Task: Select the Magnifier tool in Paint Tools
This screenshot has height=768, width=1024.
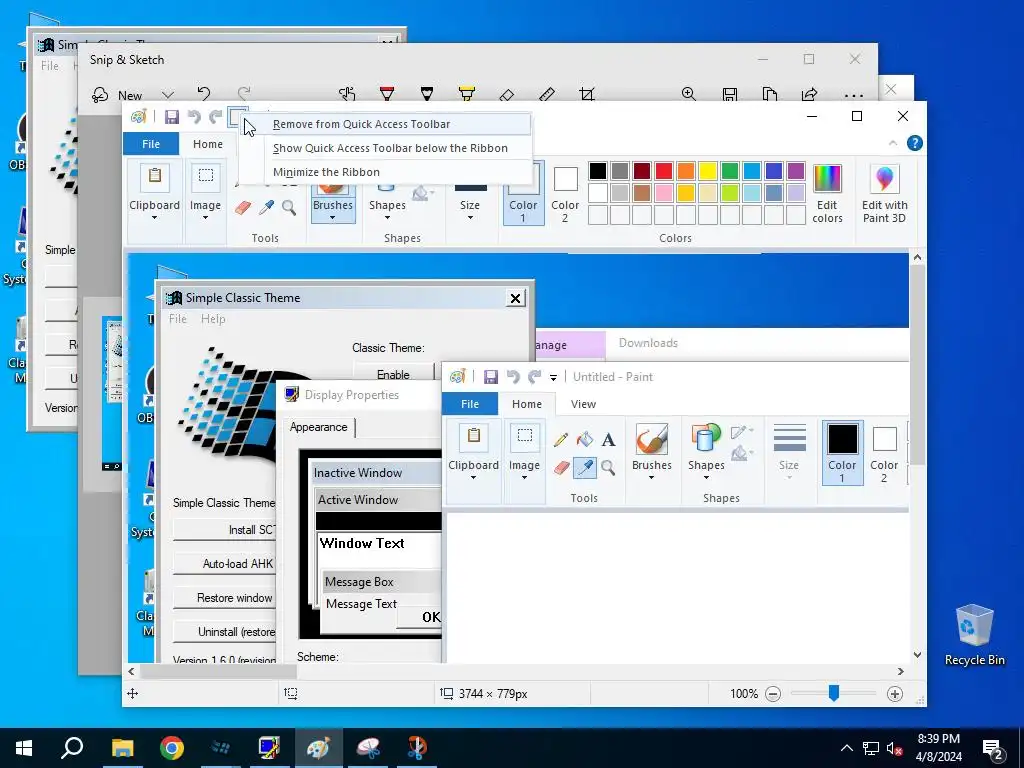Action: click(289, 208)
